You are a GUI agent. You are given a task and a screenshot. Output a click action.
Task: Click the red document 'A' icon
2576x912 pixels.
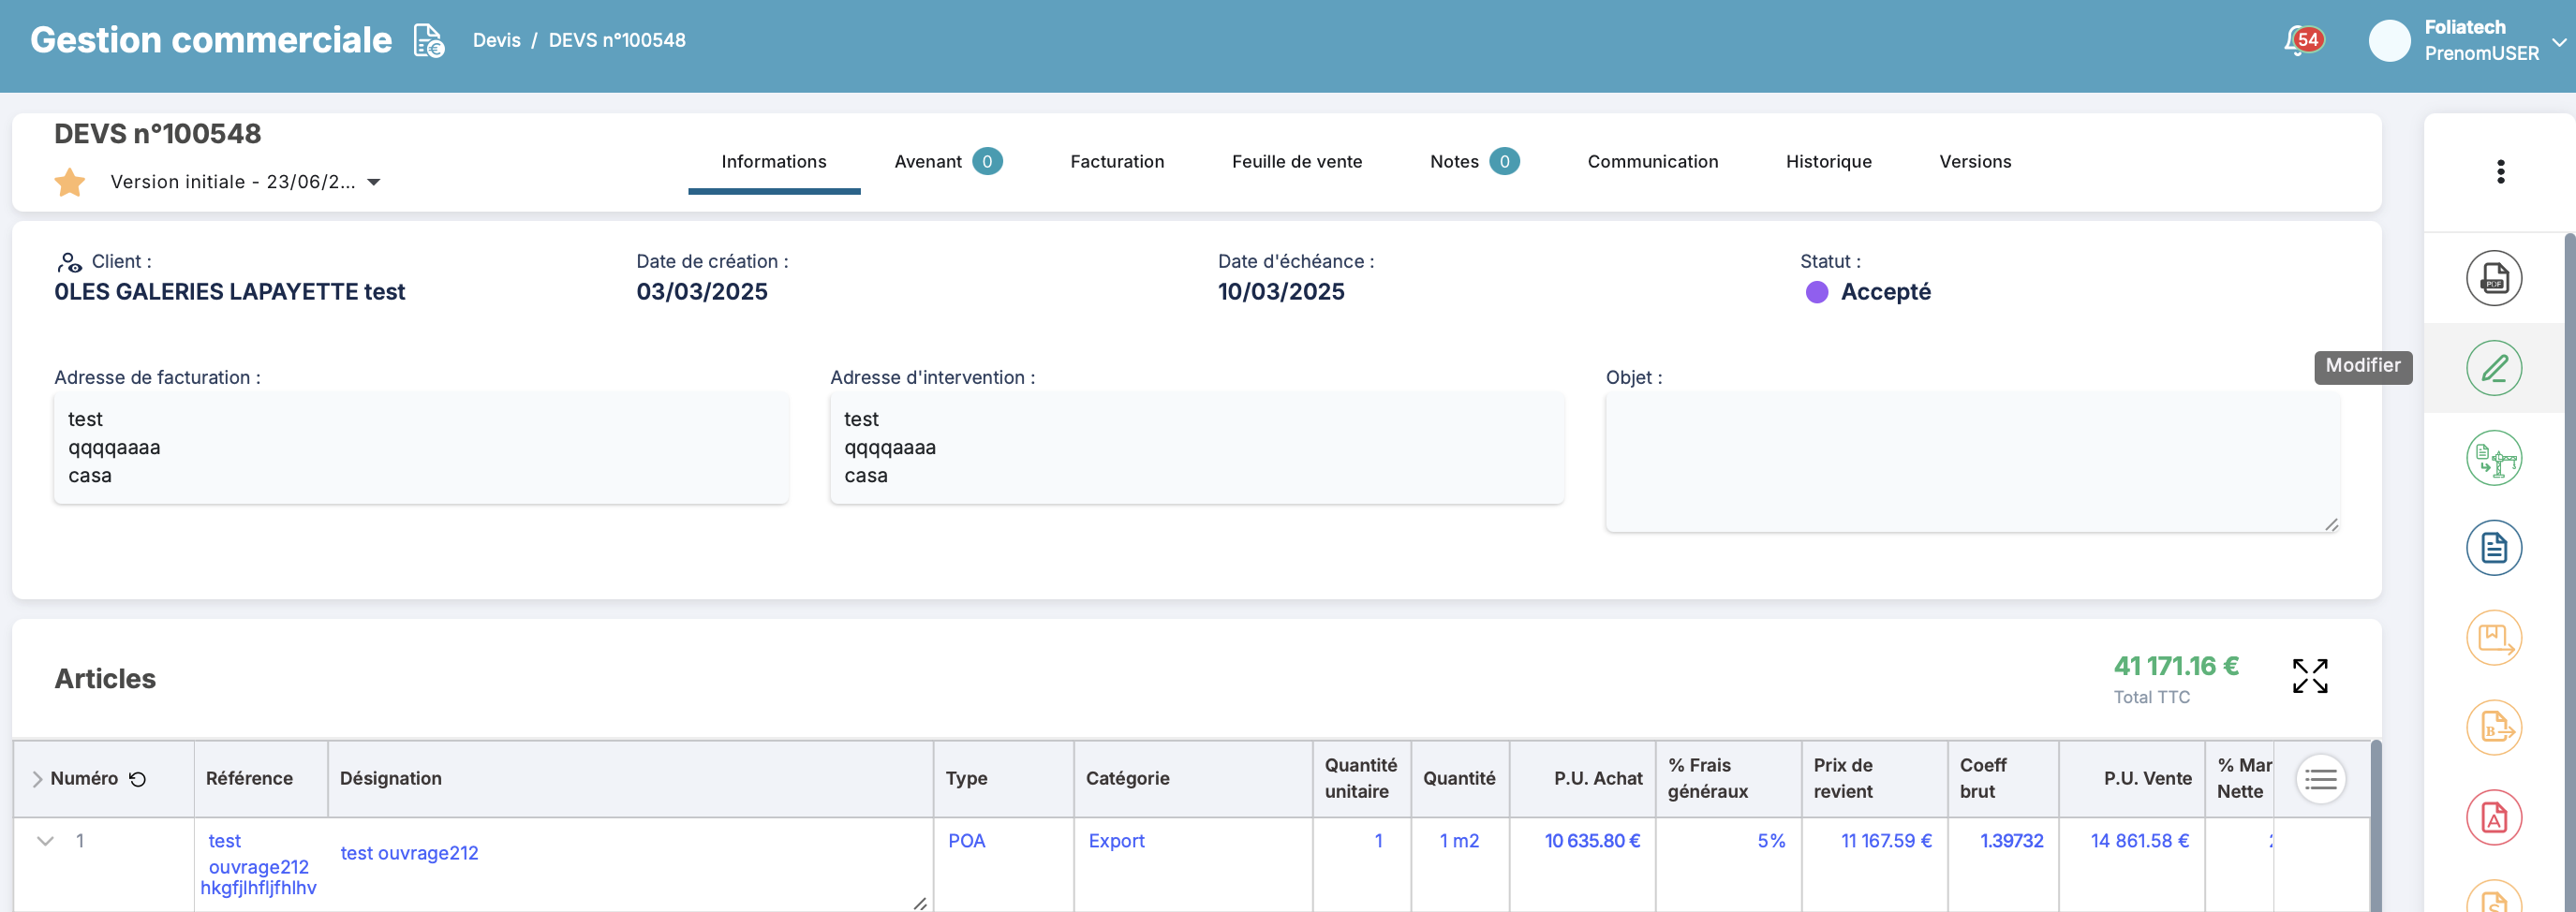(x=2493, y=818)
